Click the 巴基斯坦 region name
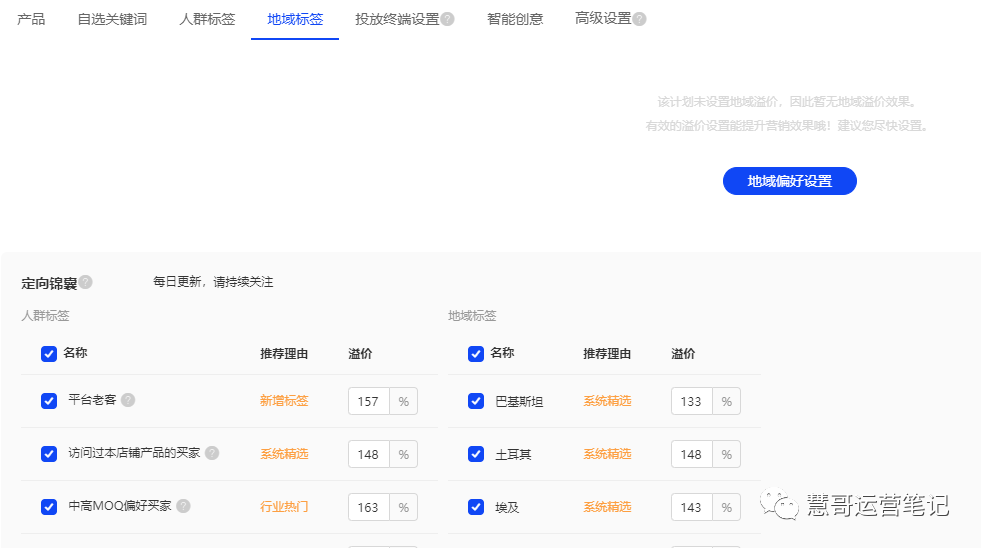This screenshot has height=548, width=981. point(519,402)
